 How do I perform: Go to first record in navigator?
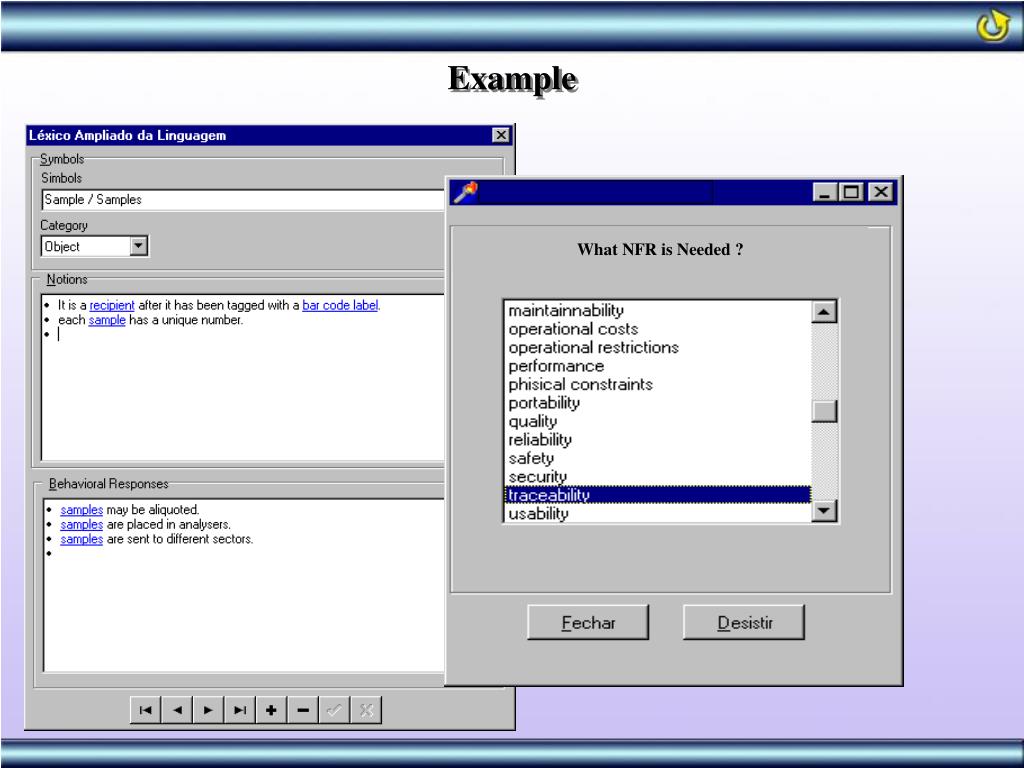pyautogui.click(x=146, y=710)
